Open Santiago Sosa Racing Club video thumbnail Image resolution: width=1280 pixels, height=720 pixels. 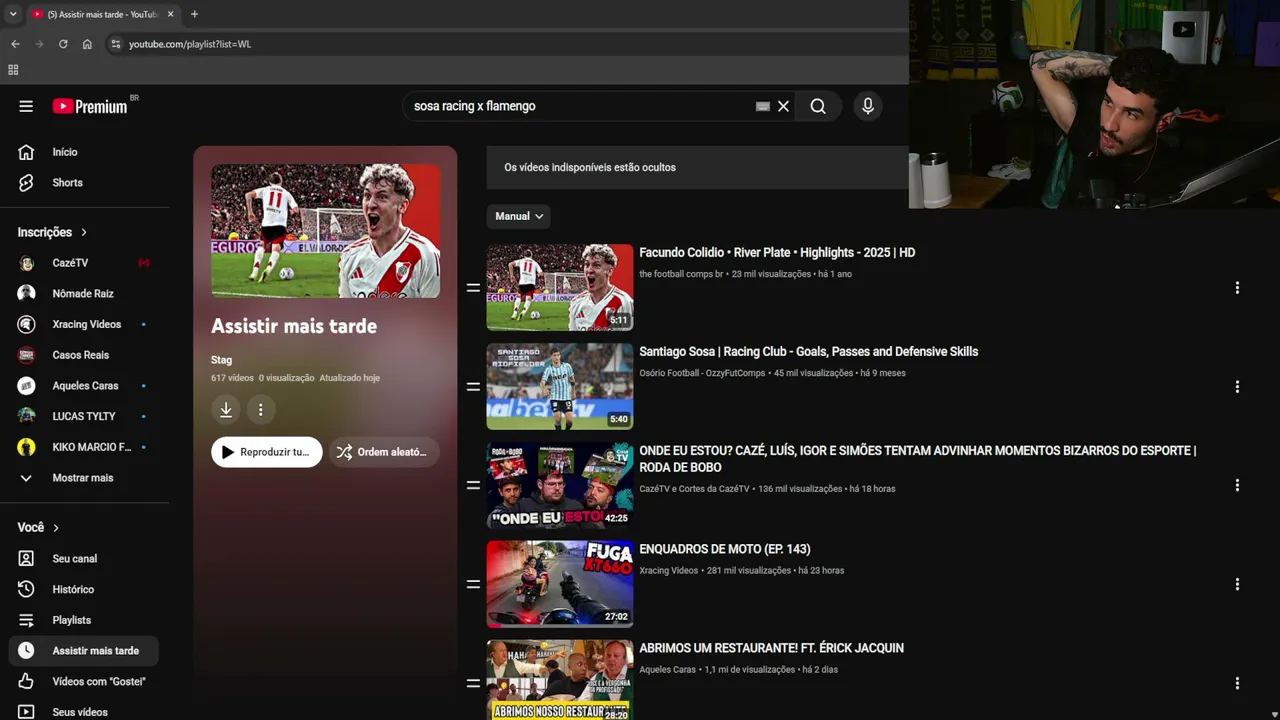(560, 386)
